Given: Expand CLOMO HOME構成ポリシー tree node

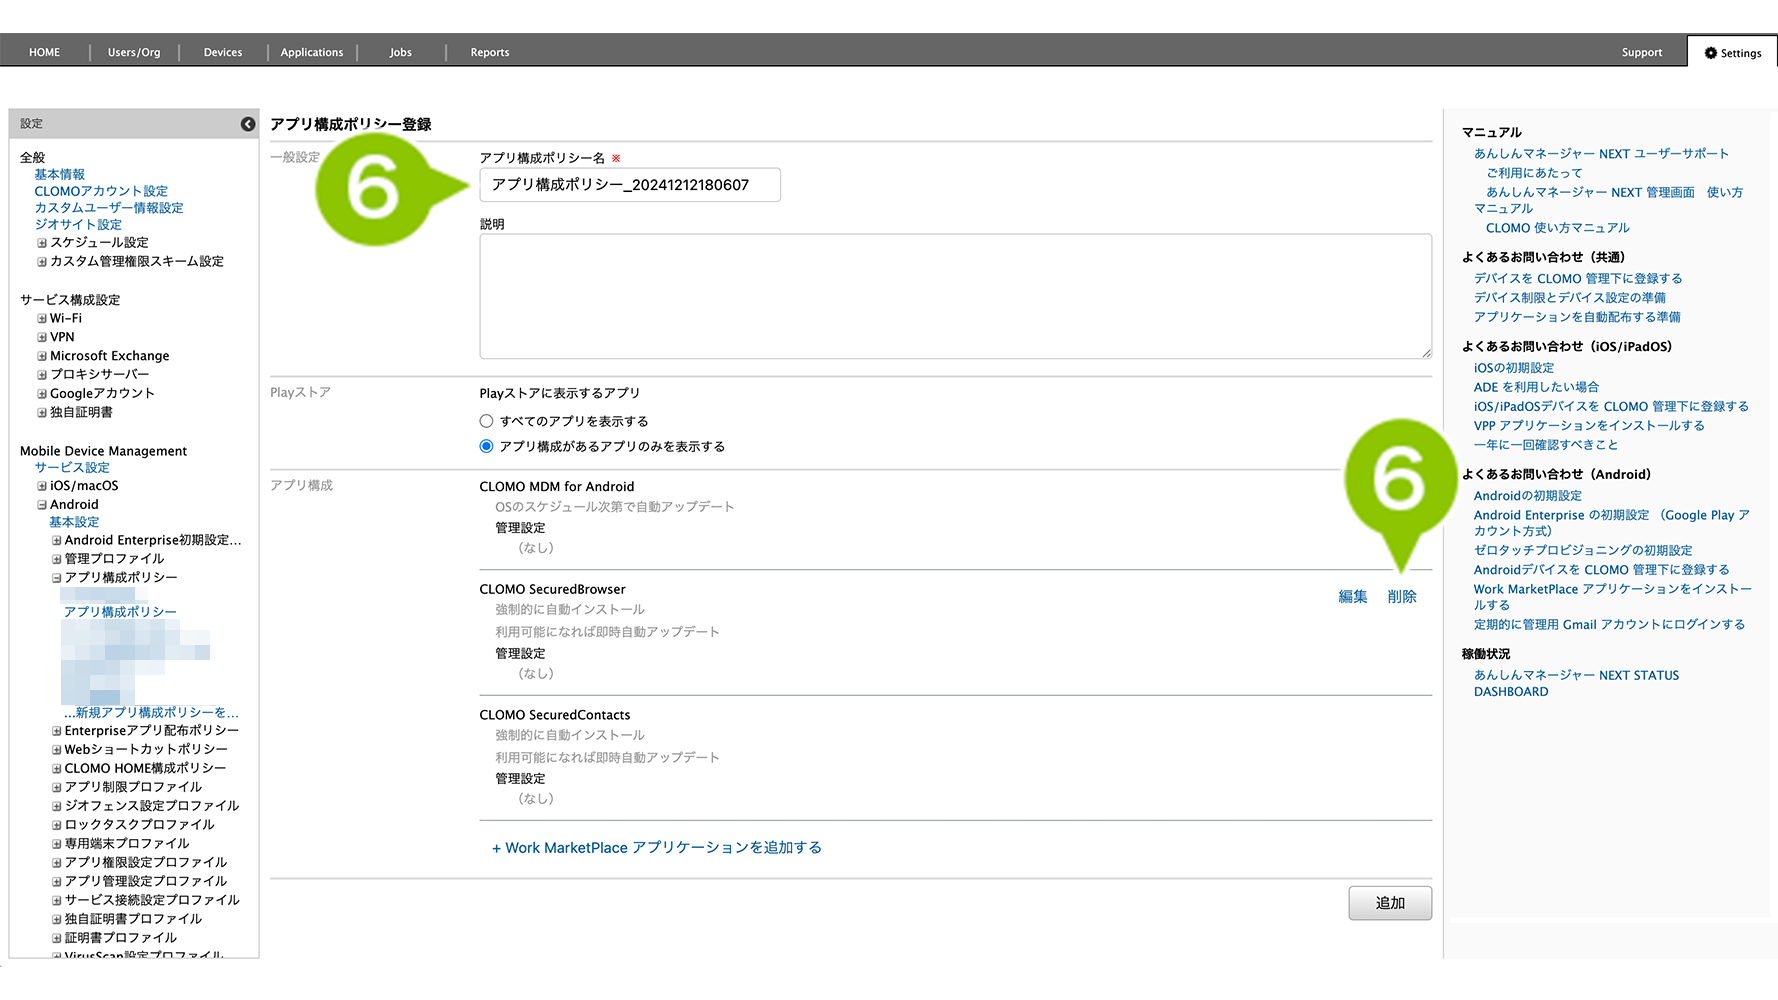Looking at the screenshot, I should coord(57,769).
